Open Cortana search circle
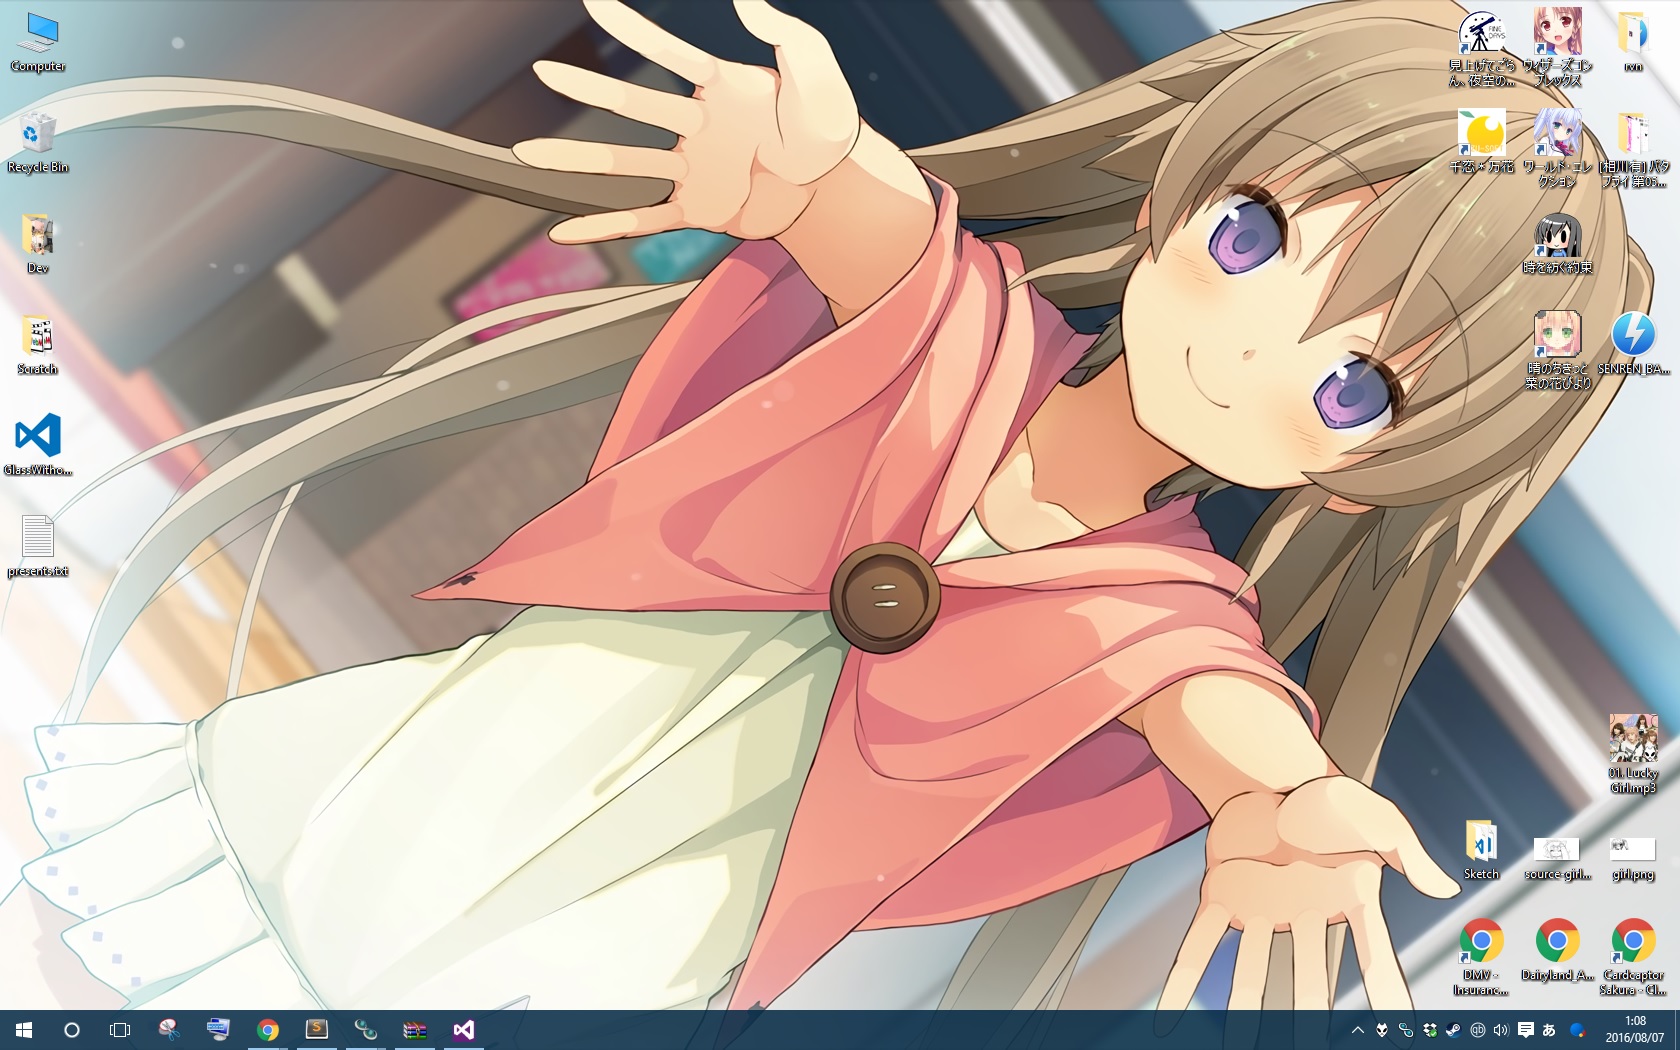This screenshot has height=1050, width=1680. coord(72,1030)
